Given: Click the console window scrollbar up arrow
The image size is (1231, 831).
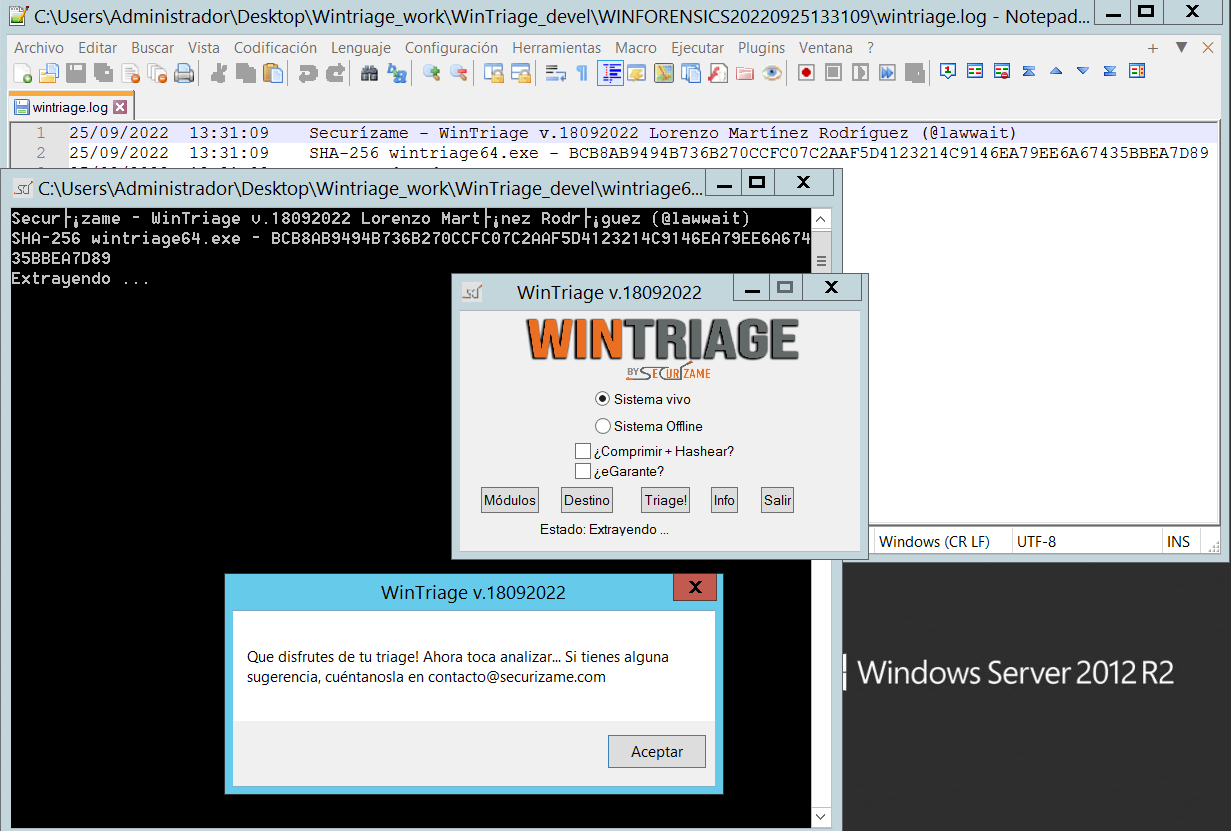Looking at the screenshot, I should [x=821, y=220].
